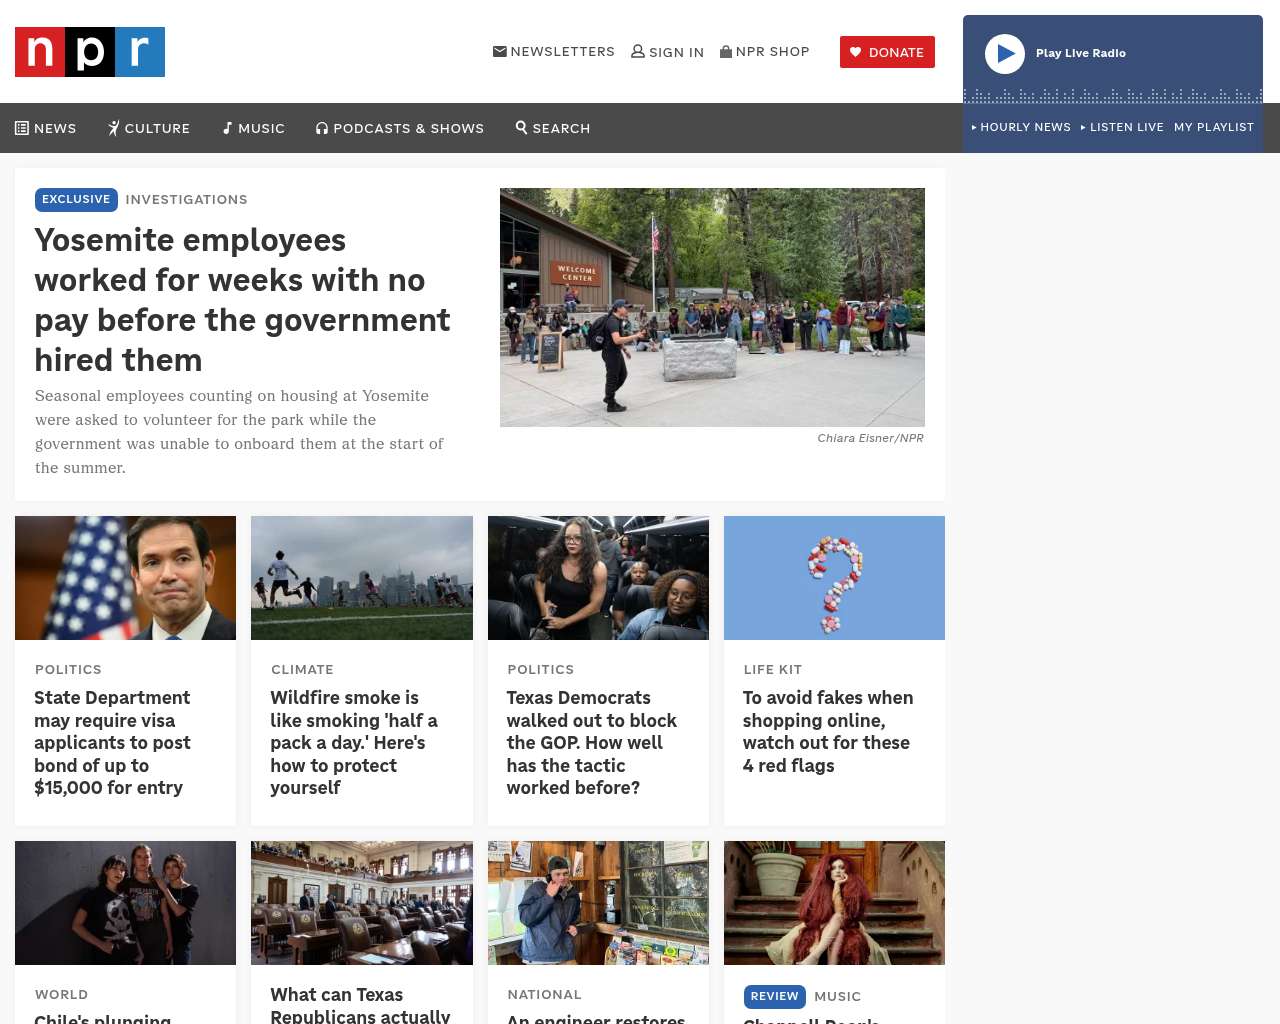Click the soccer players skyline thumbnail

(362, 578)
